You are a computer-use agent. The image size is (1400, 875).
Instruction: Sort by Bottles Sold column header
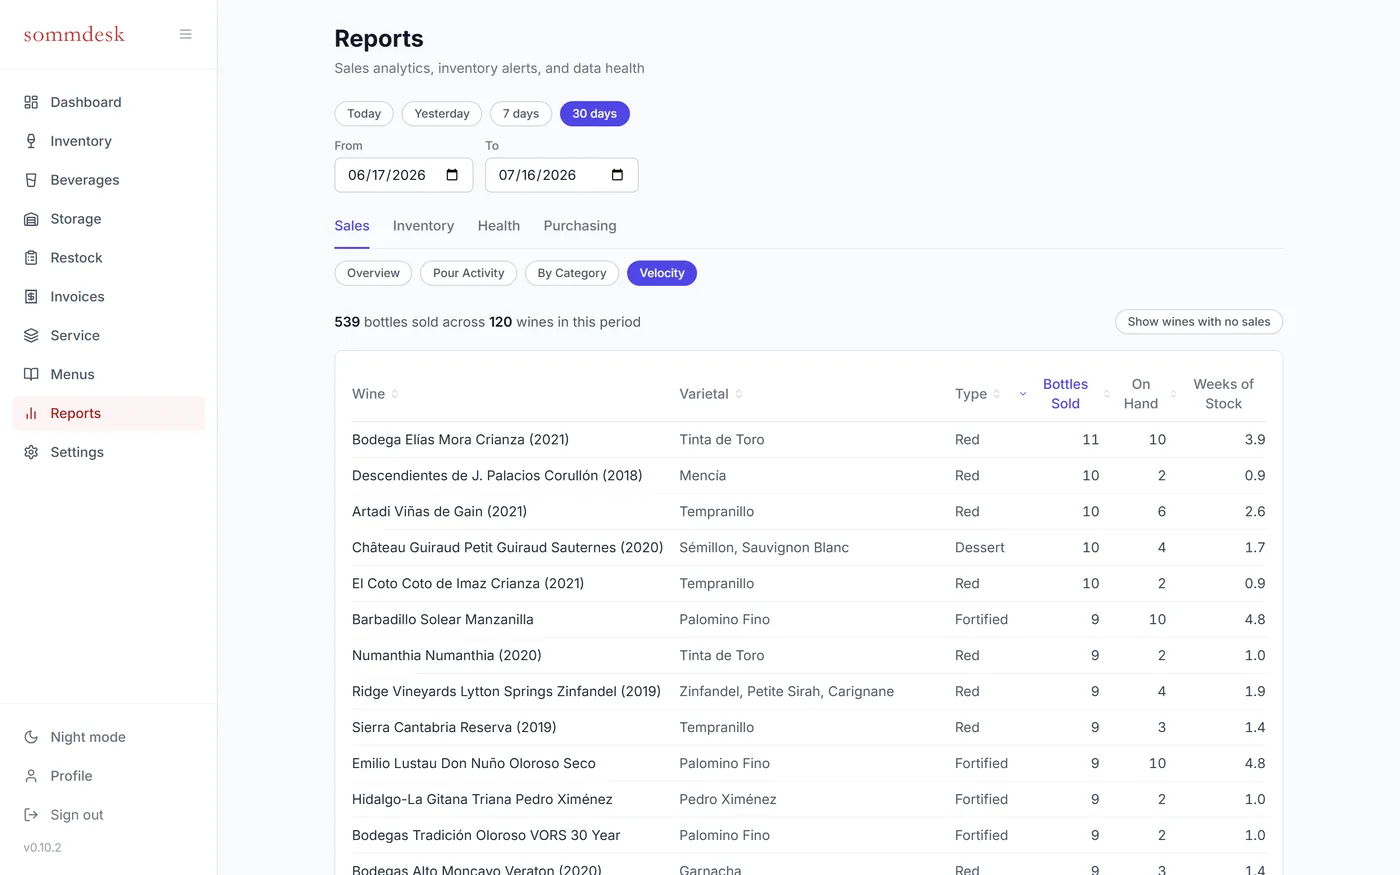(x=1065, y=394)
